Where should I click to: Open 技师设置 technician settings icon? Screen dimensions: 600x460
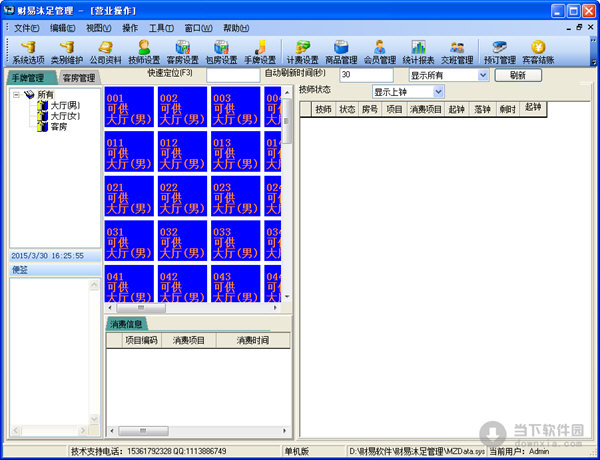point(144,51)
